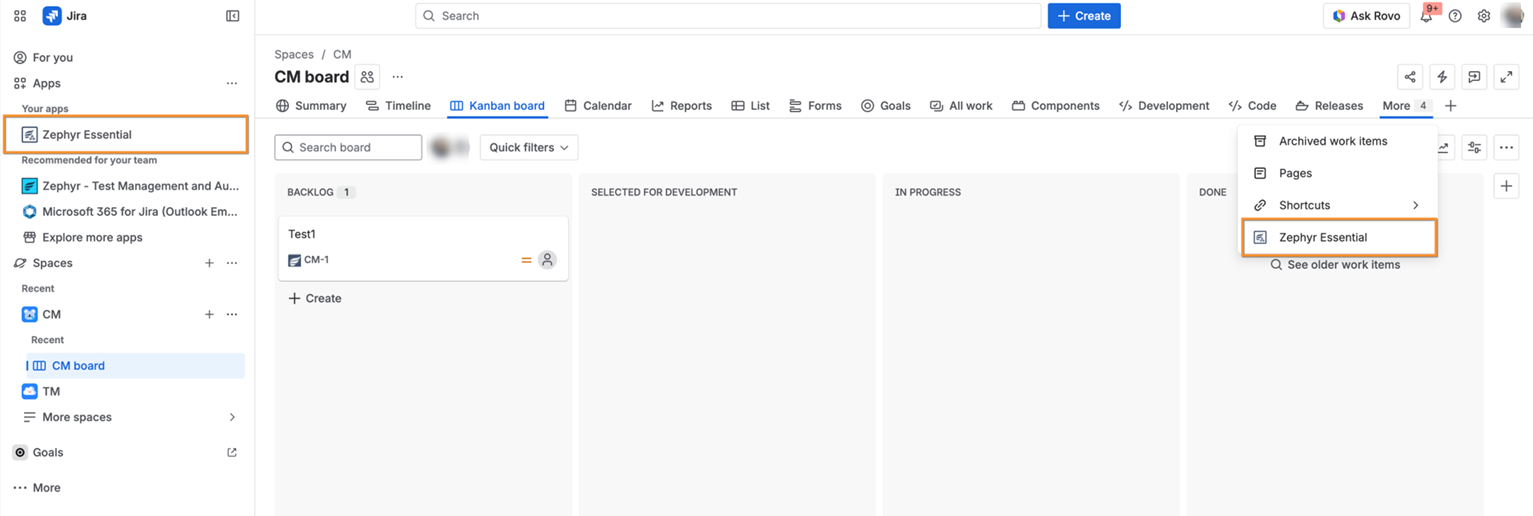Add a new column with the plus button

coord(1506,186)
